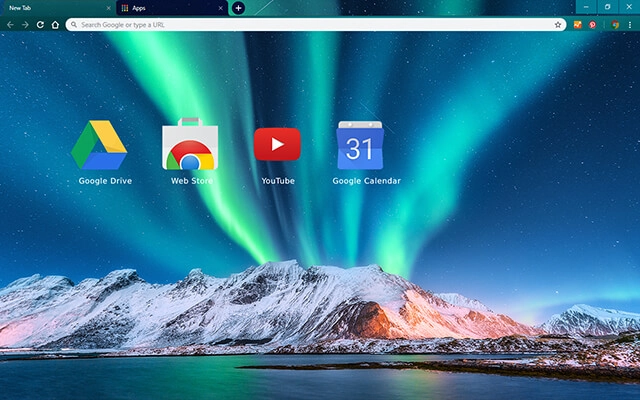640x400 pixels.
Task: Close the Apps tab
Action: 220,8
